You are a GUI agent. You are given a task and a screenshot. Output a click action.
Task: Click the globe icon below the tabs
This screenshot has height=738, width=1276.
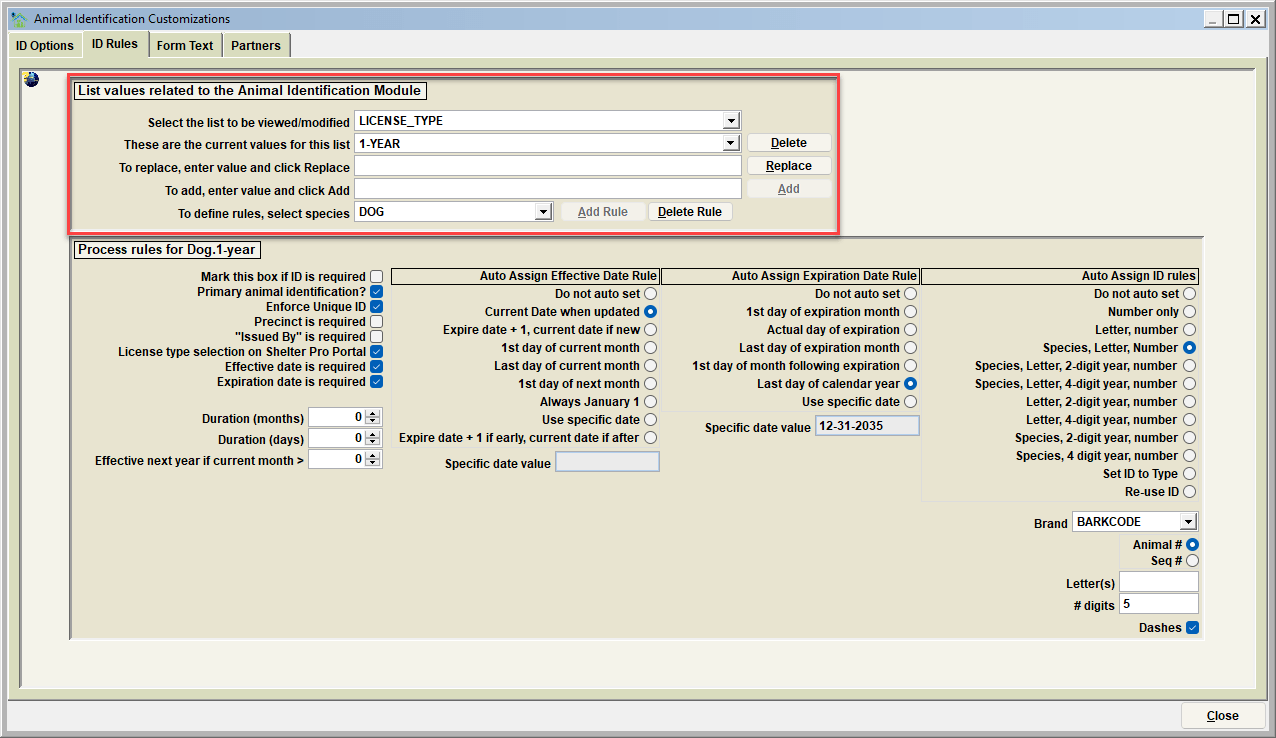pyautogui.click(x=32, y=79)
